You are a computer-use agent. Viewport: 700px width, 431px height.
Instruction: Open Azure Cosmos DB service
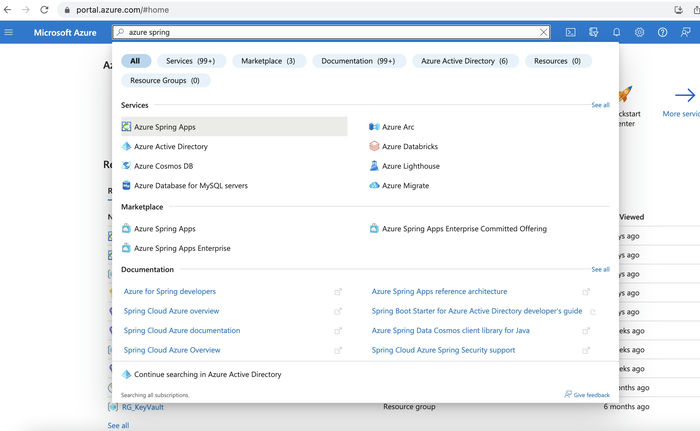pyautogui.click(x=163, y=166)
